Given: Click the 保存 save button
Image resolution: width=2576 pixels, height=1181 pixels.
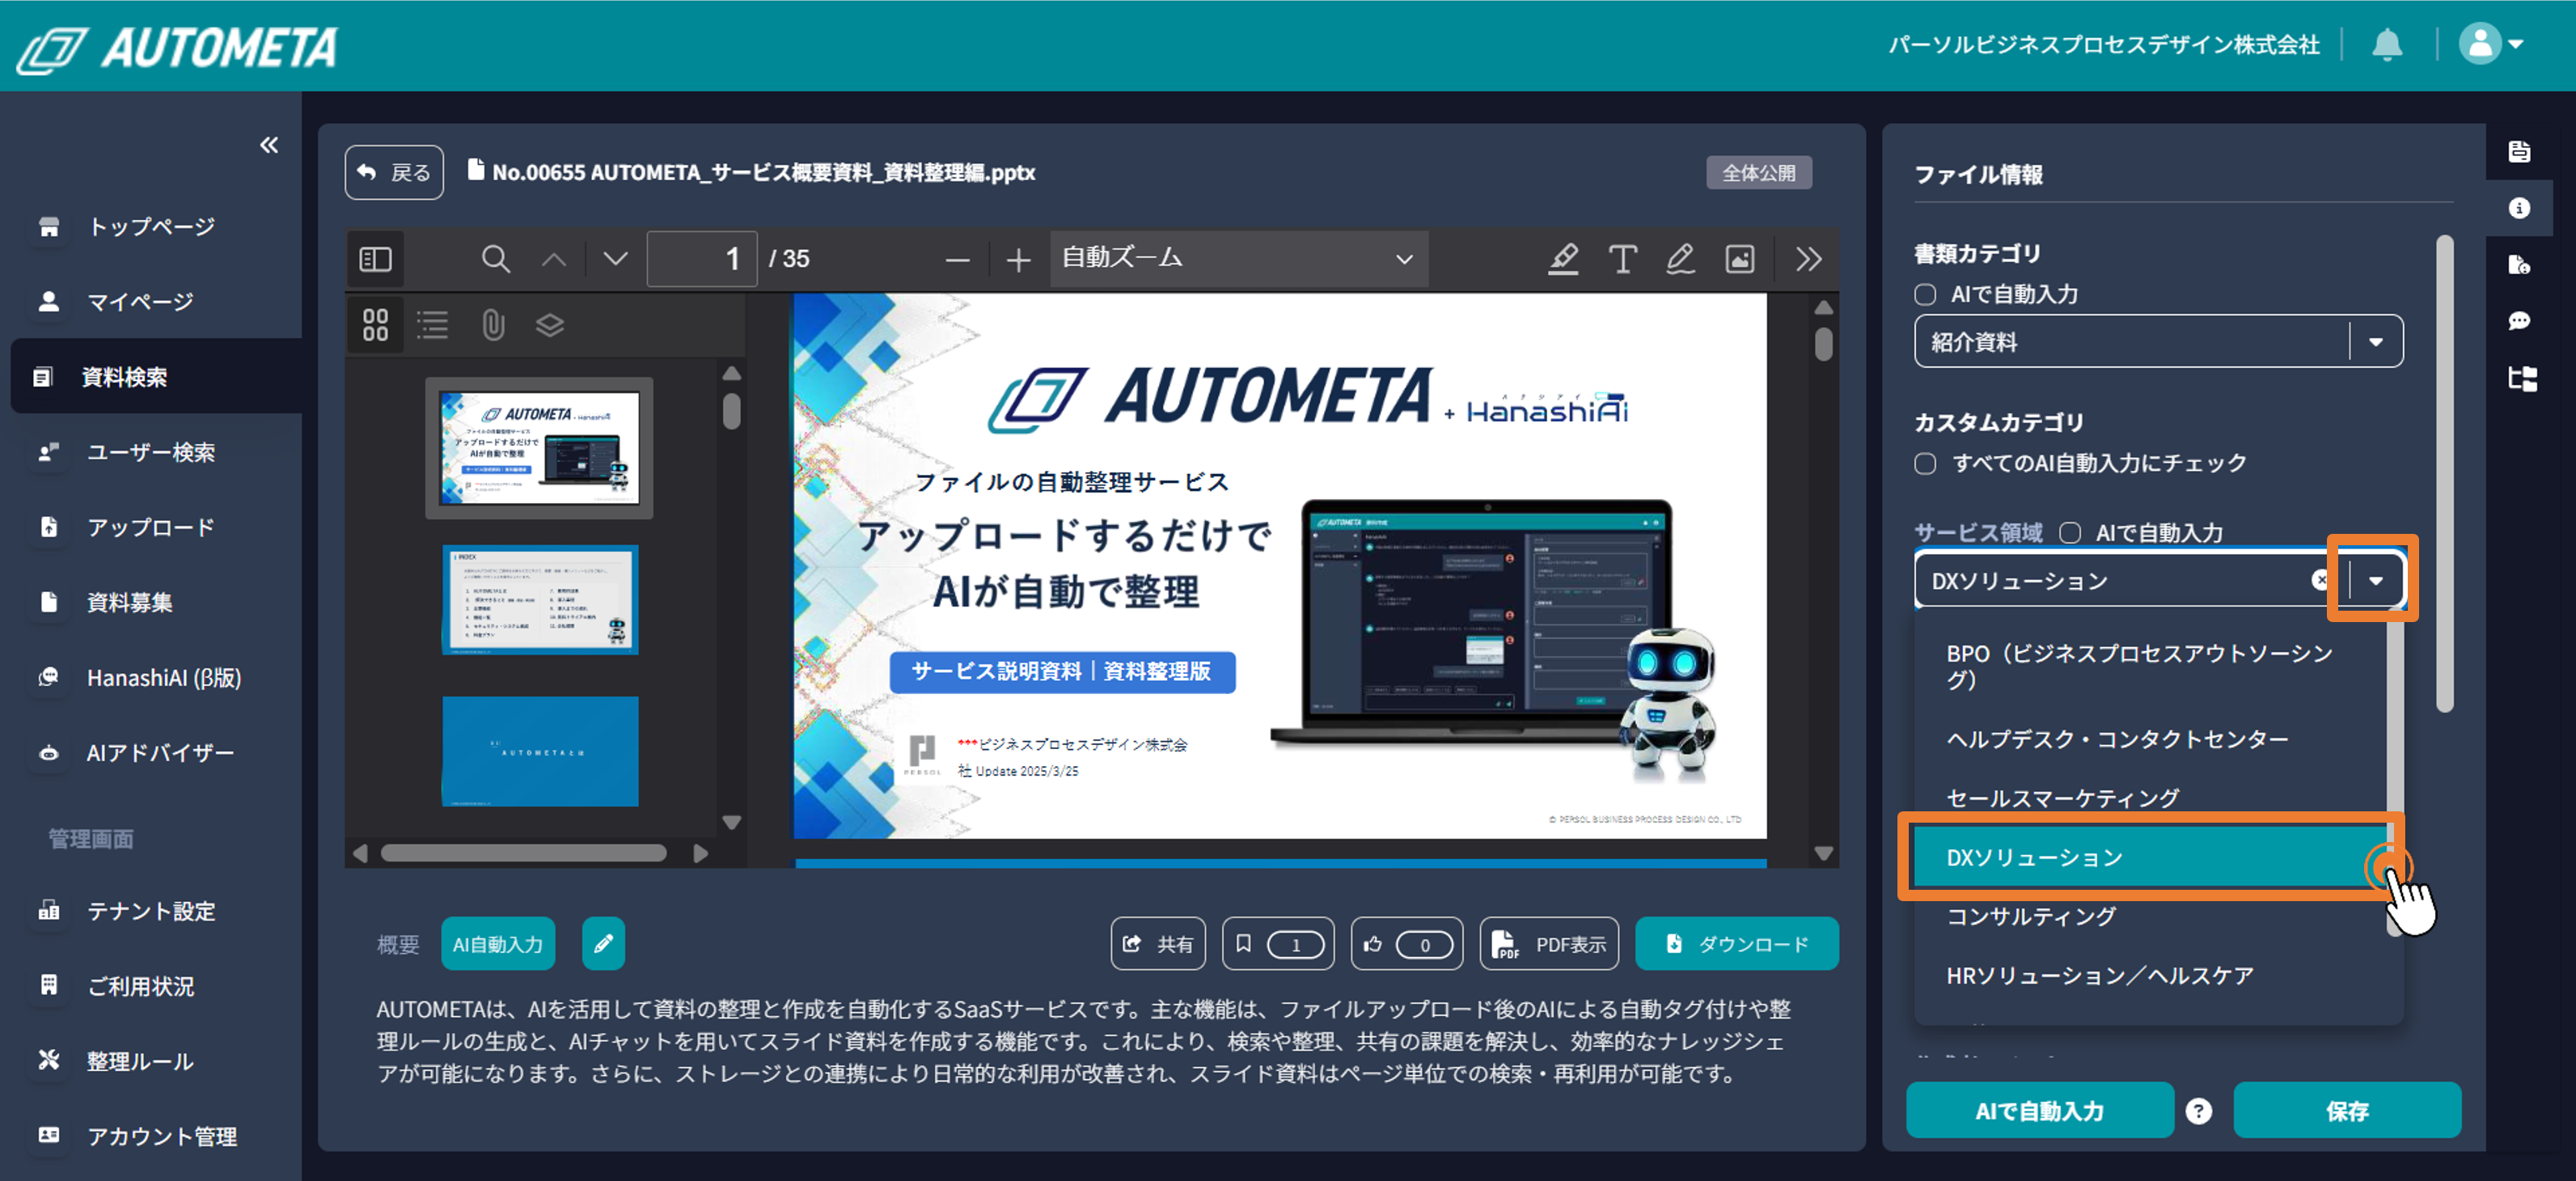Looking at the screenshot, I should tap(2347, 1111).
